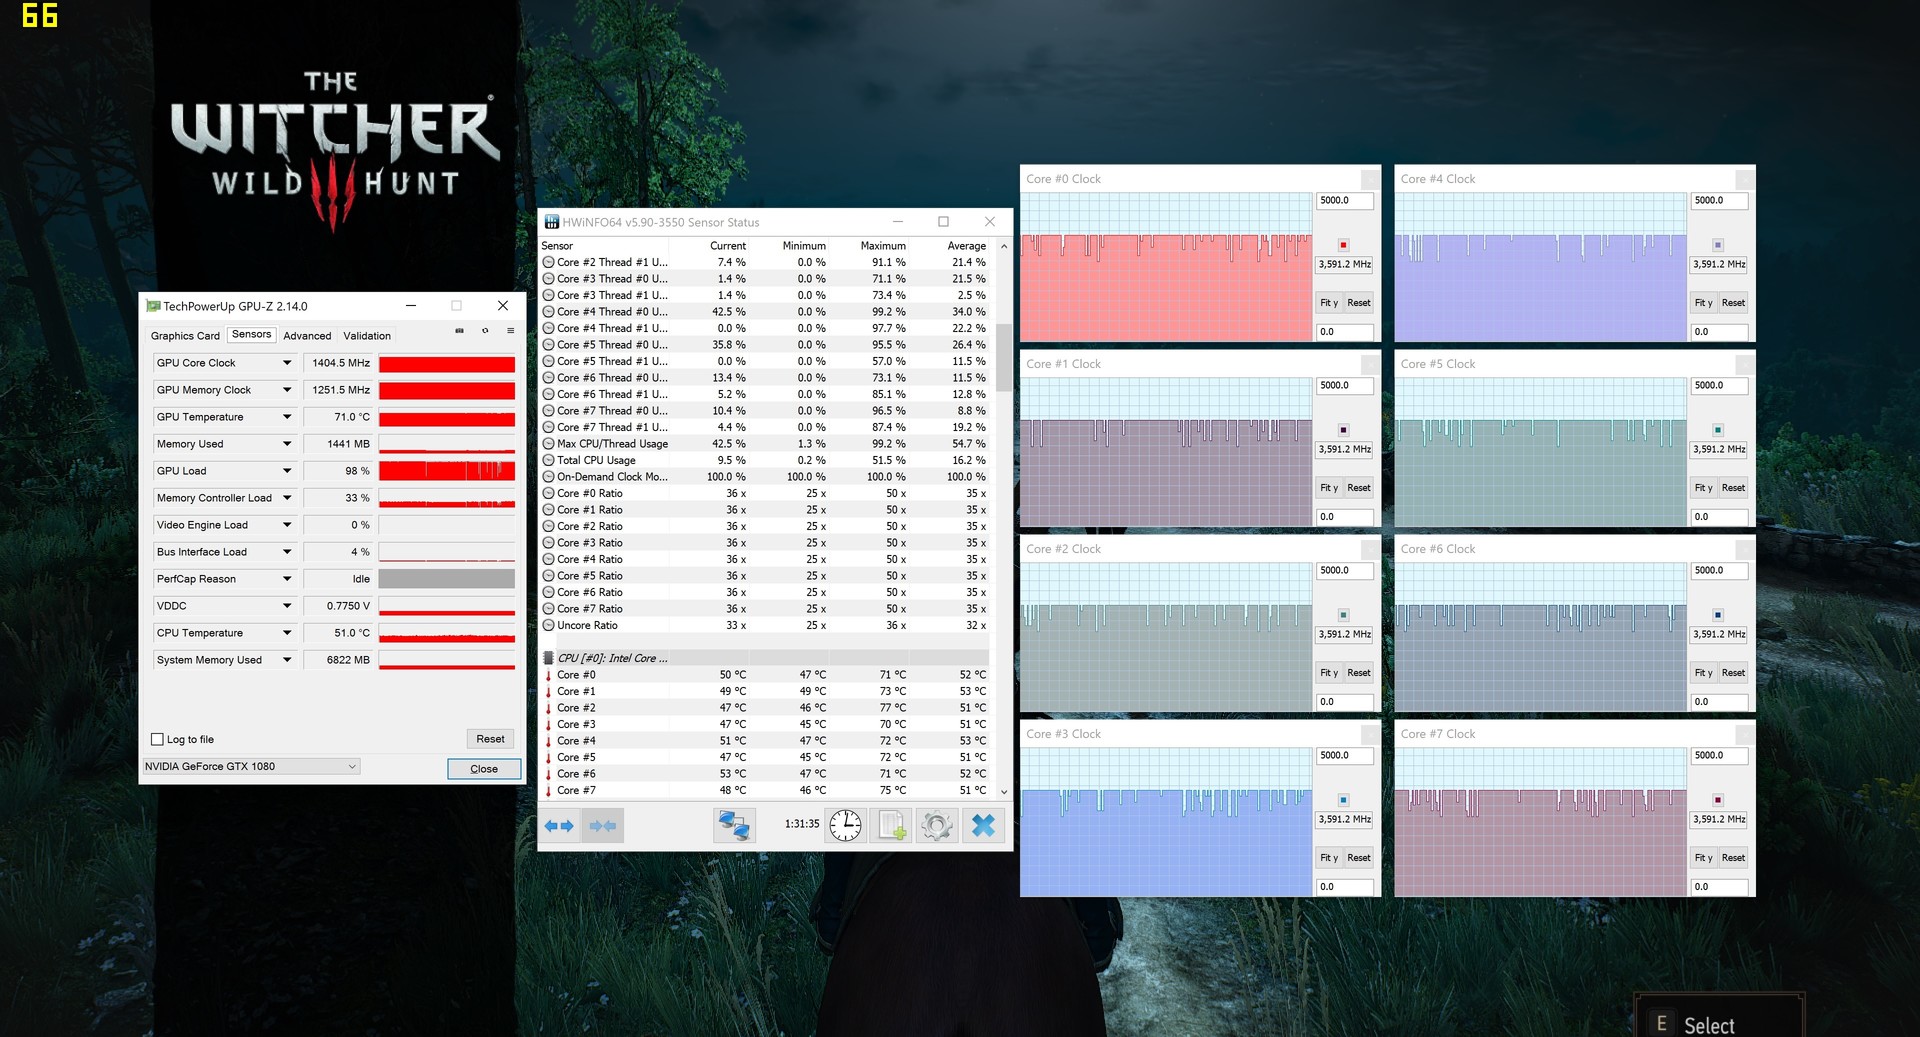Viewport: 1920px width, 1037px height.
Task: Click the Bus Interface Load sensor dropdown
Action: [x=287, y=552]
